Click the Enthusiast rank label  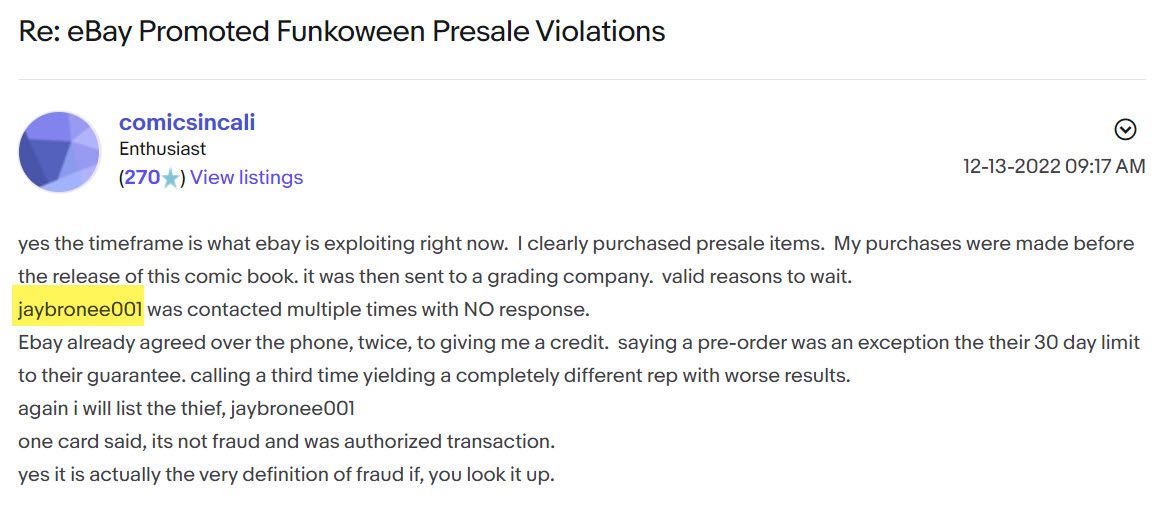[162, 149]
